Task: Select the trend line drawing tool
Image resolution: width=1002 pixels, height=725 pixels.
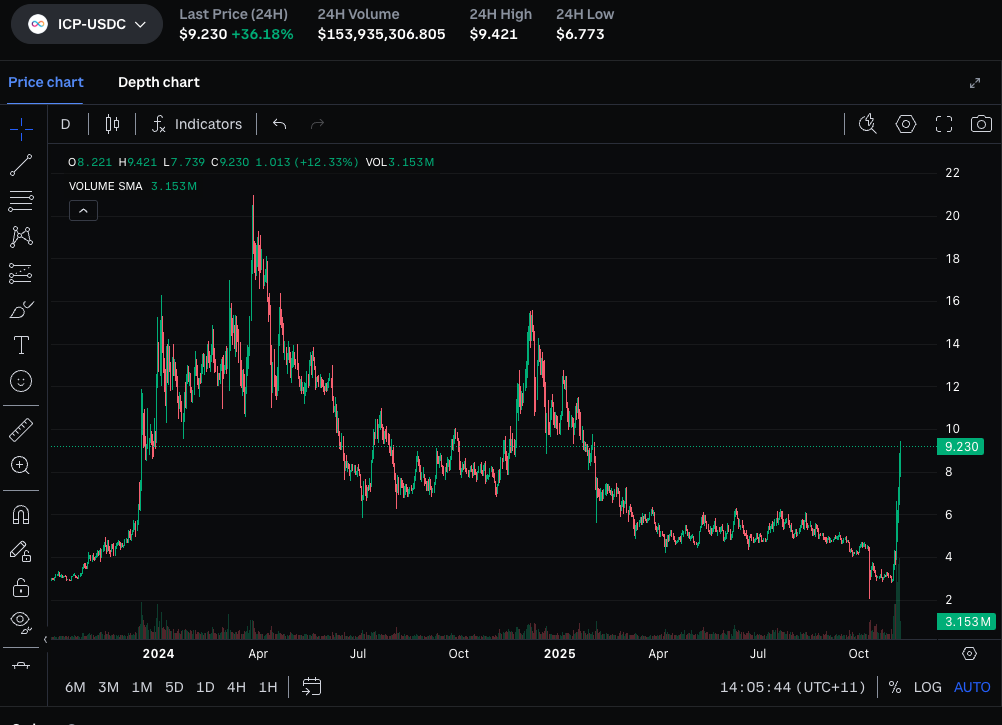Action: click(21, 165)
